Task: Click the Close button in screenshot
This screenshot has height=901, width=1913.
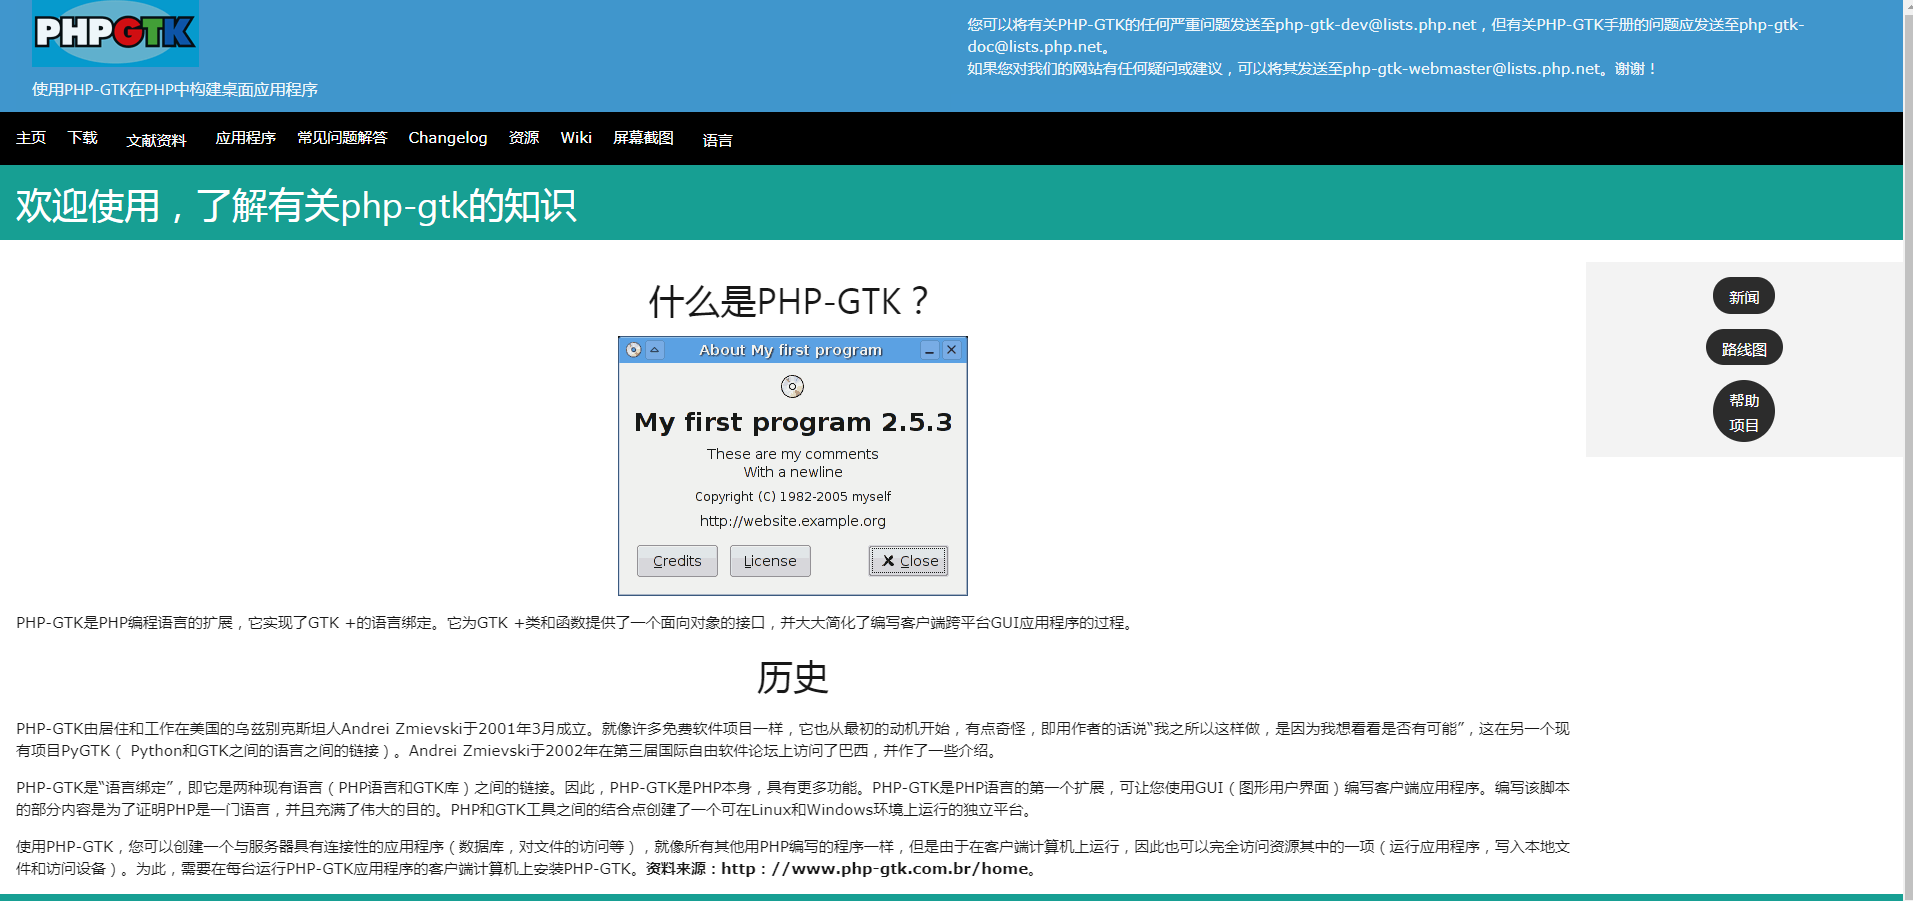Action: click(x=909, y=561)
